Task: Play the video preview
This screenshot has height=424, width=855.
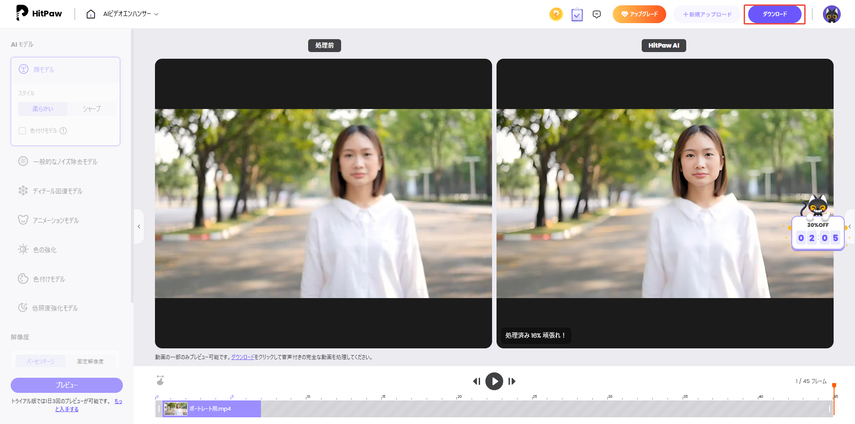Action: (x=494, y=381)
